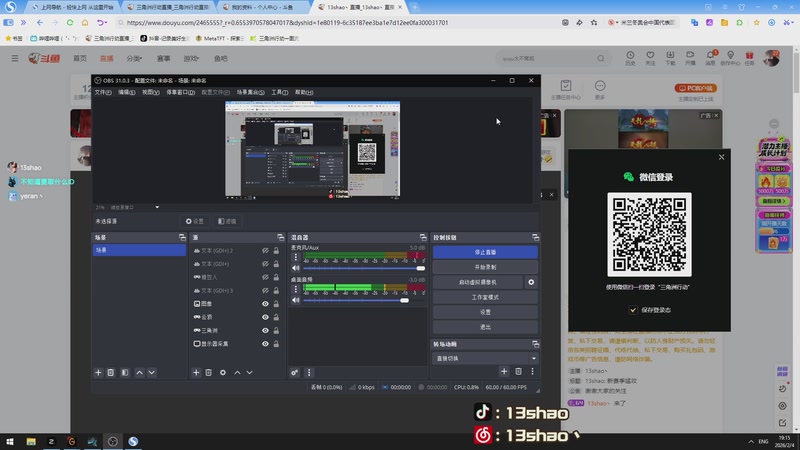Open Douyu history clock icon
The height and width of the screenshot is (450, 800).
point(630,58)
